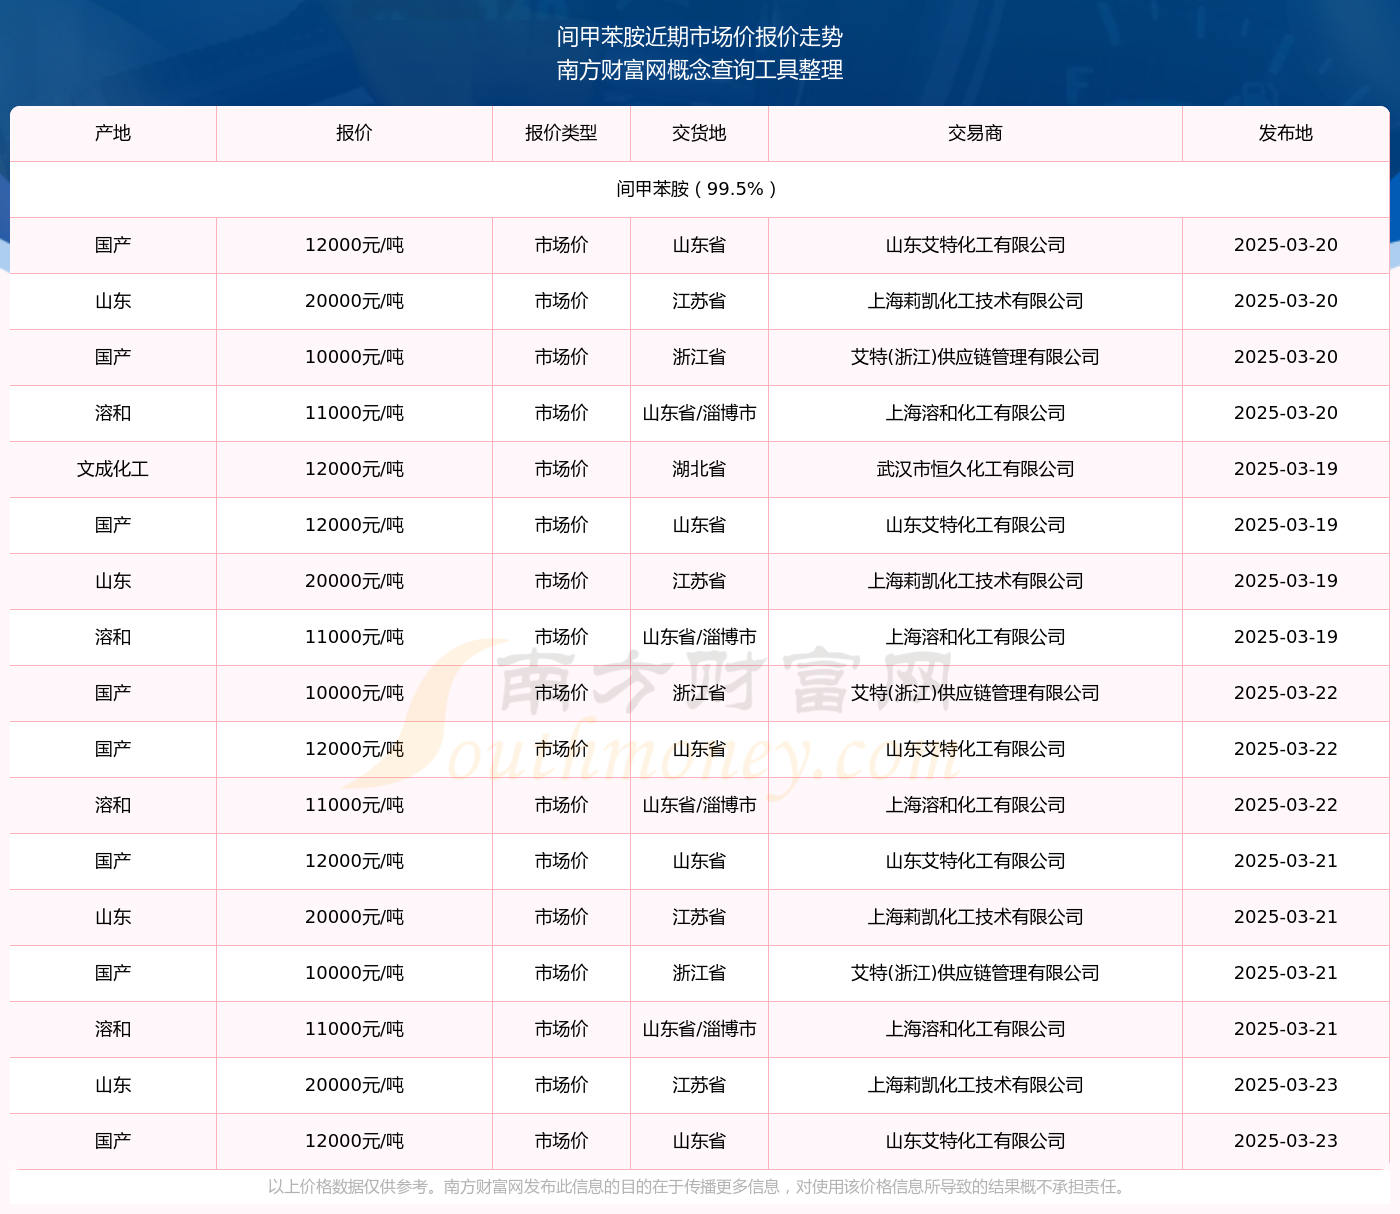The width and height of the screenshot is (1400, 1214).
Task: Click 溶和 origin in 2025-03-20 row
Action: pyautogui.click(x=113, y=413)
